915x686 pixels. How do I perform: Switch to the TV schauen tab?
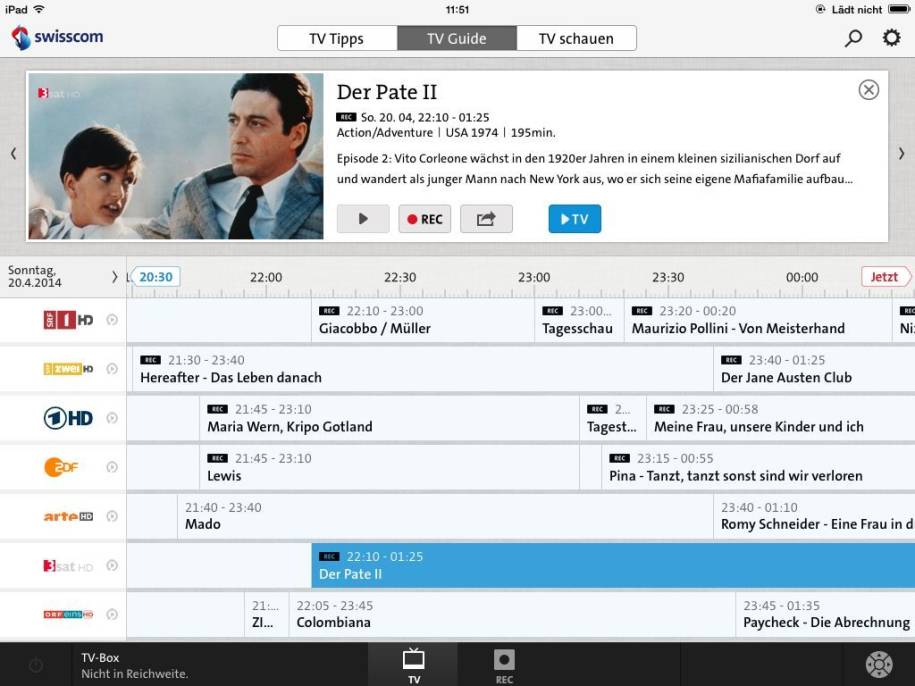[x=576, y=38]
